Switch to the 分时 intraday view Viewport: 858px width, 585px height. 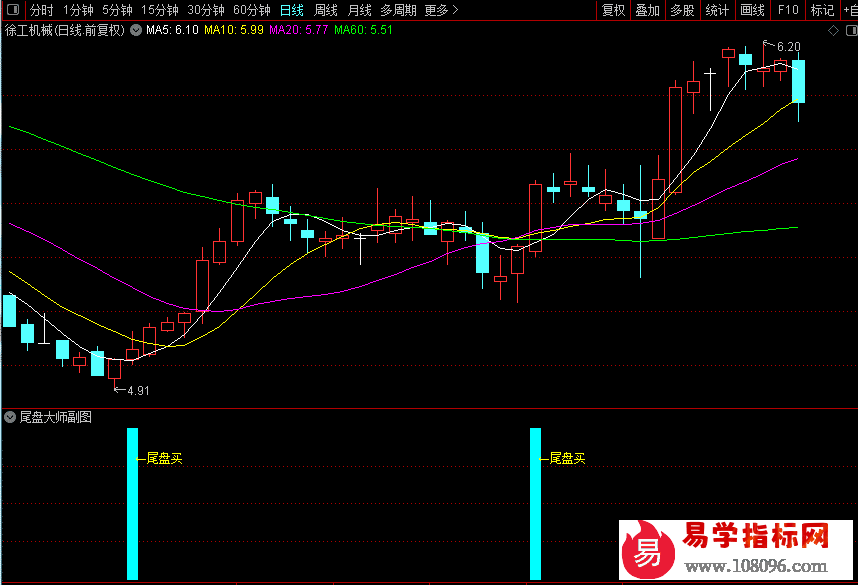pos(41,10)
